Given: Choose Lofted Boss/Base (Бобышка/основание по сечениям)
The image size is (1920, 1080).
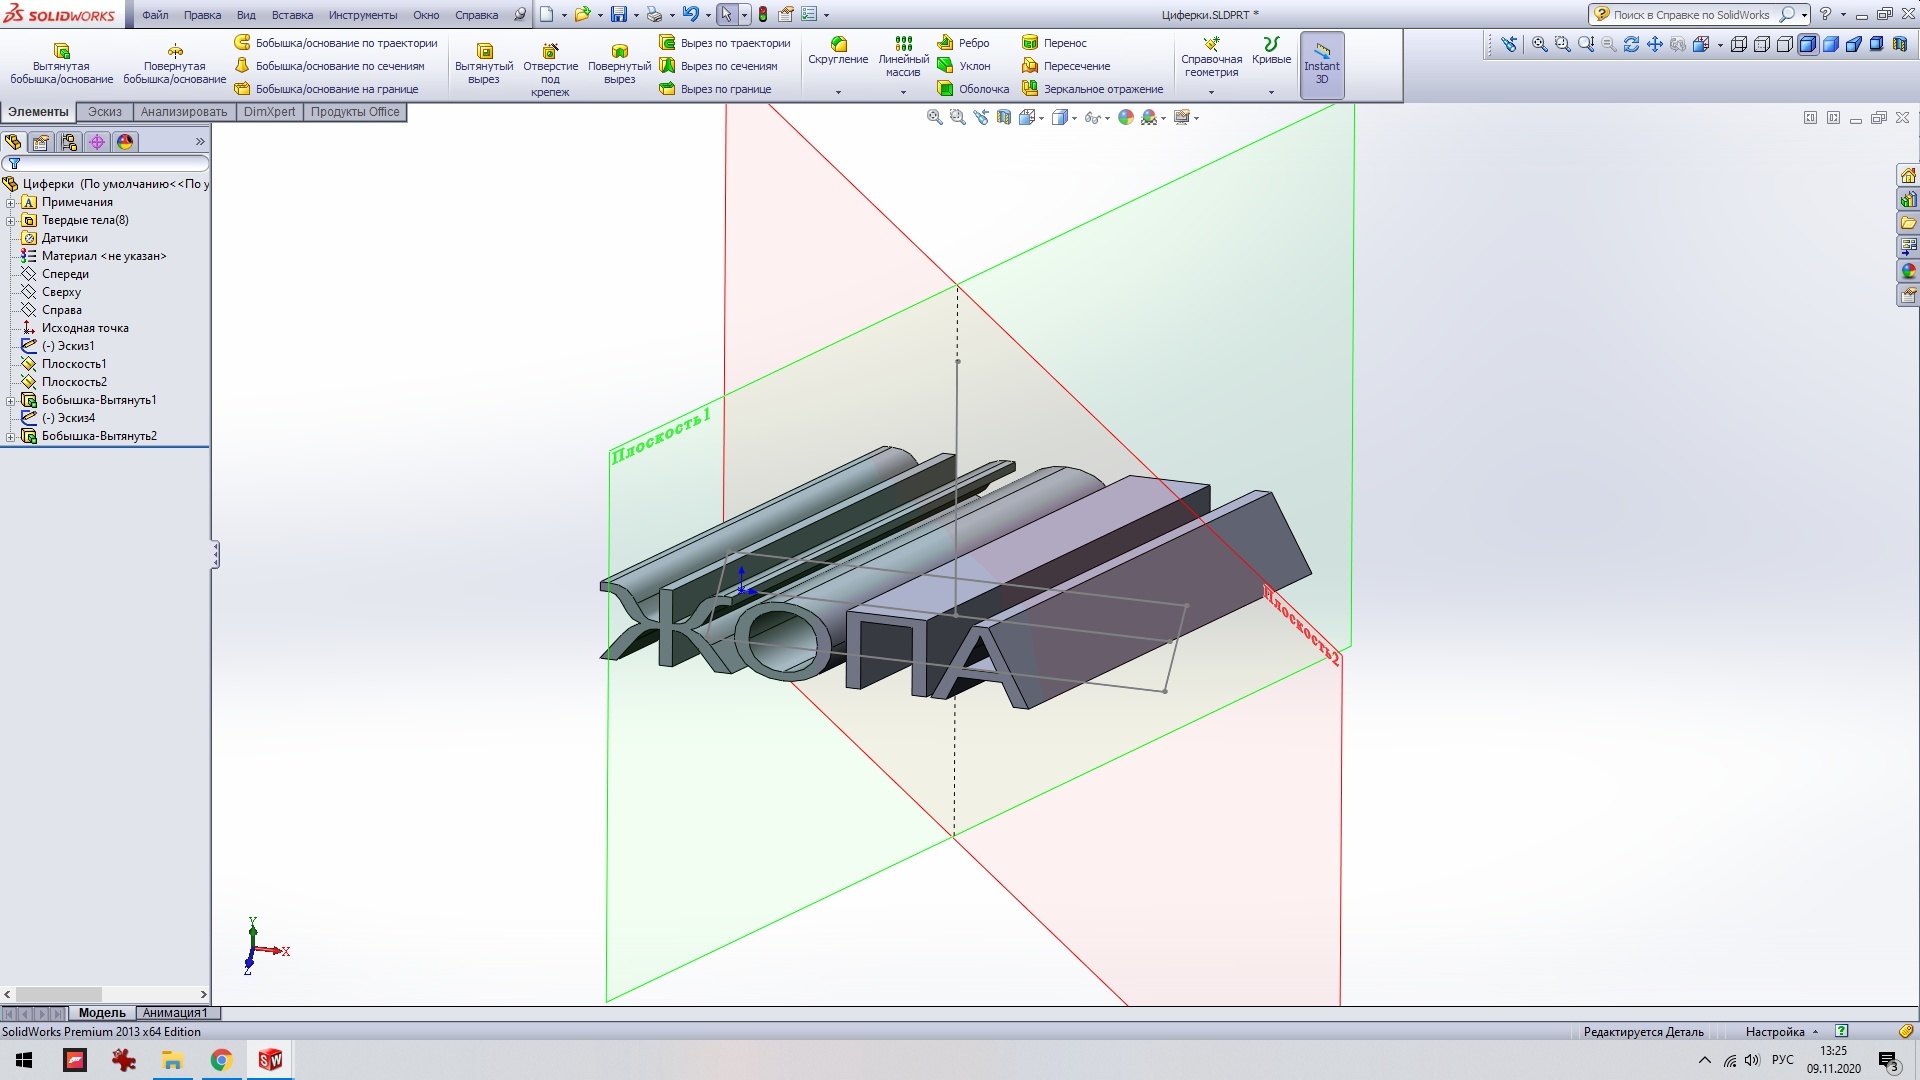Looking at the screenshot, I should point(330,66).
